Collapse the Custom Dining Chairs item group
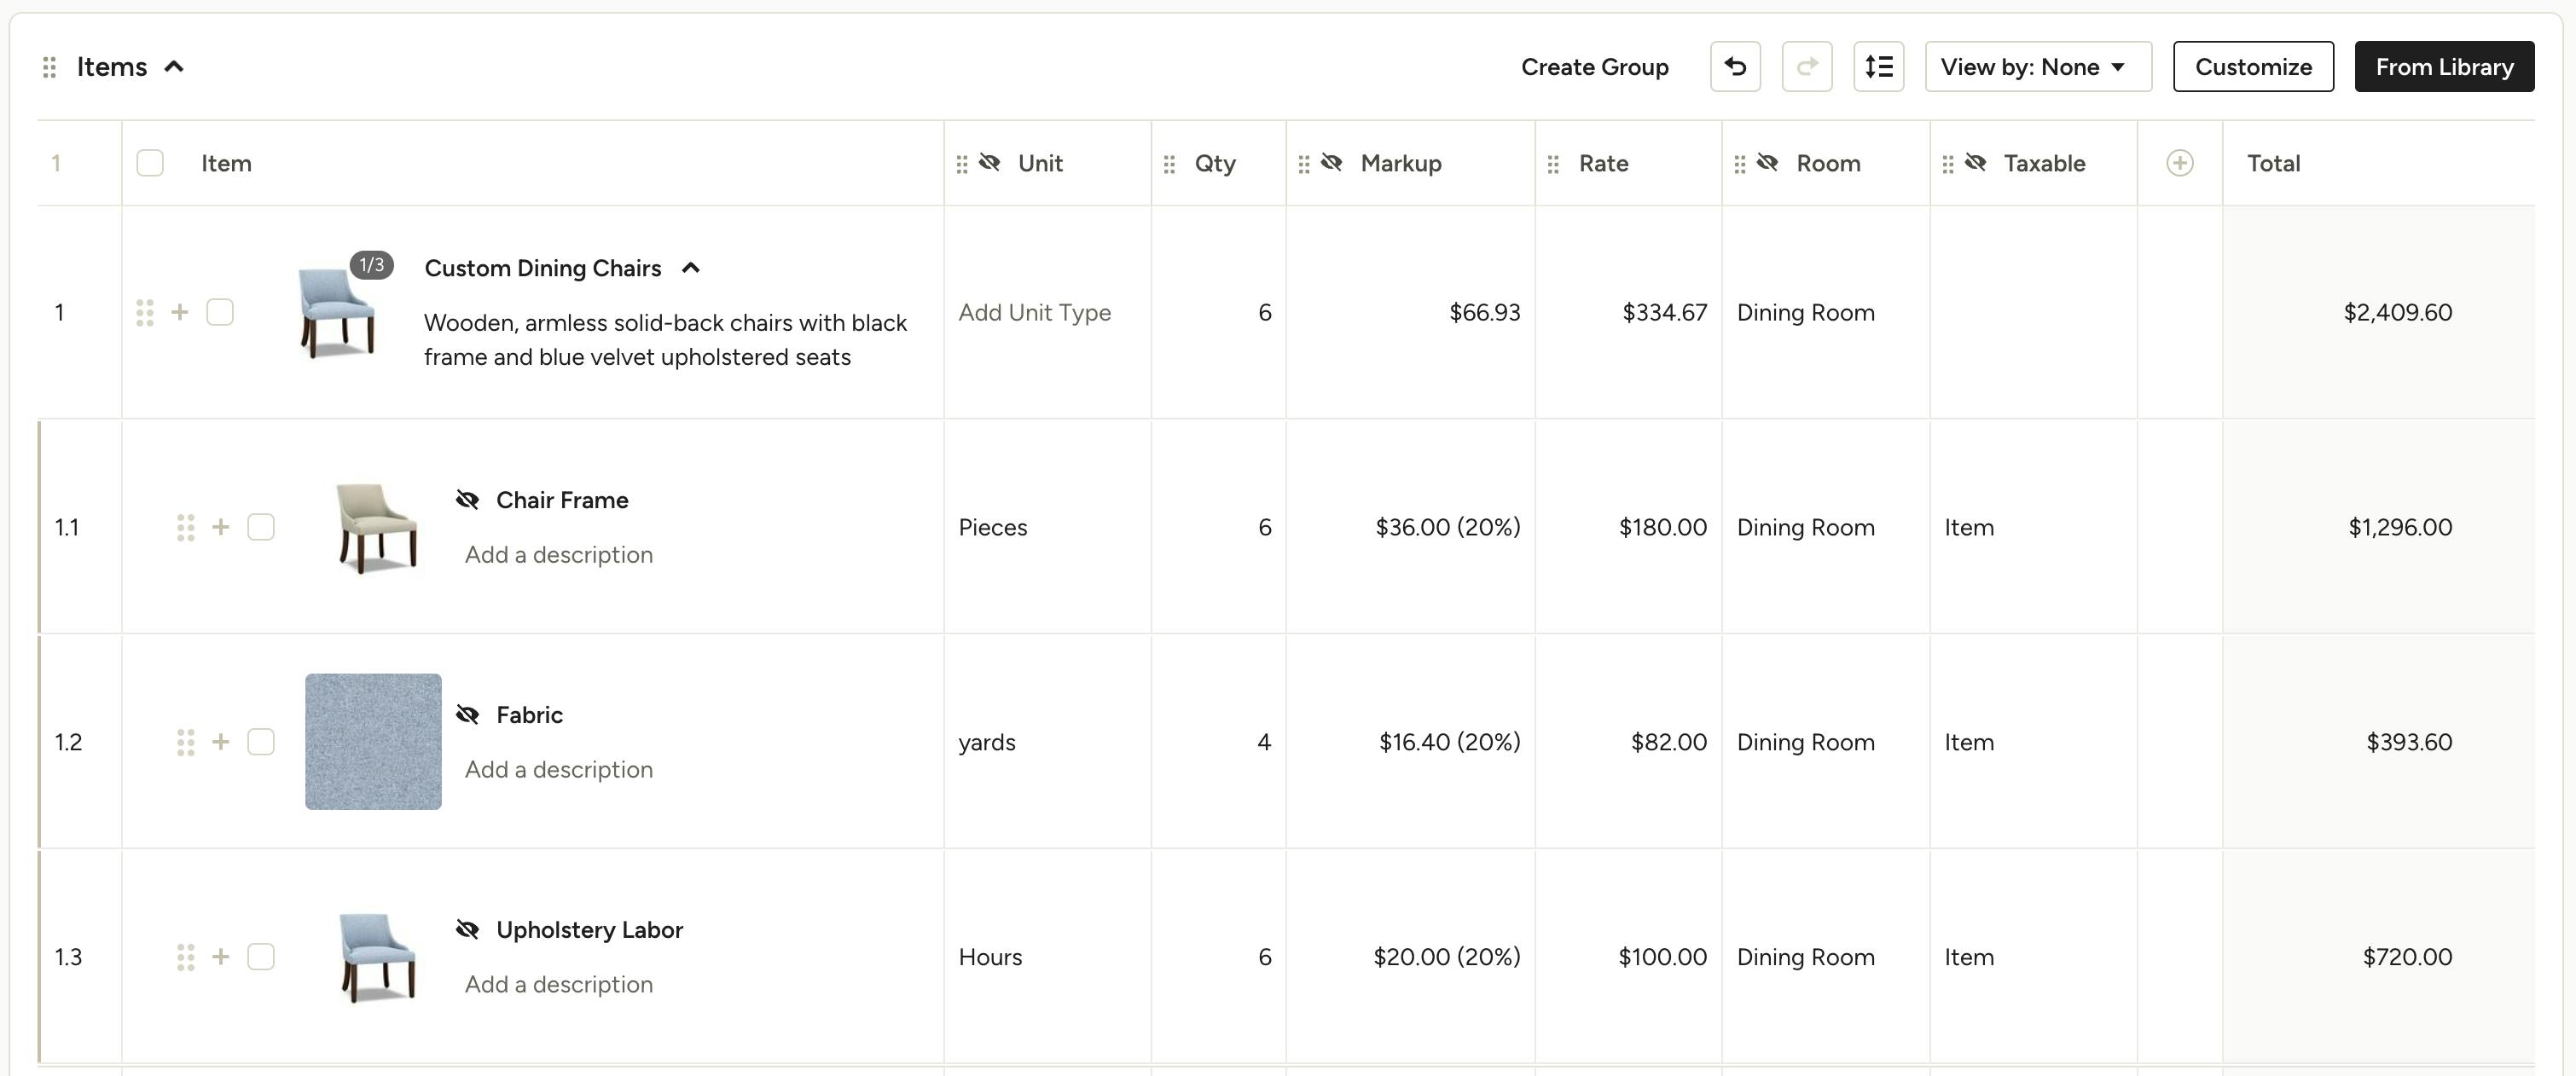This screenshot has width=2576, height=1076. [691, 267]
